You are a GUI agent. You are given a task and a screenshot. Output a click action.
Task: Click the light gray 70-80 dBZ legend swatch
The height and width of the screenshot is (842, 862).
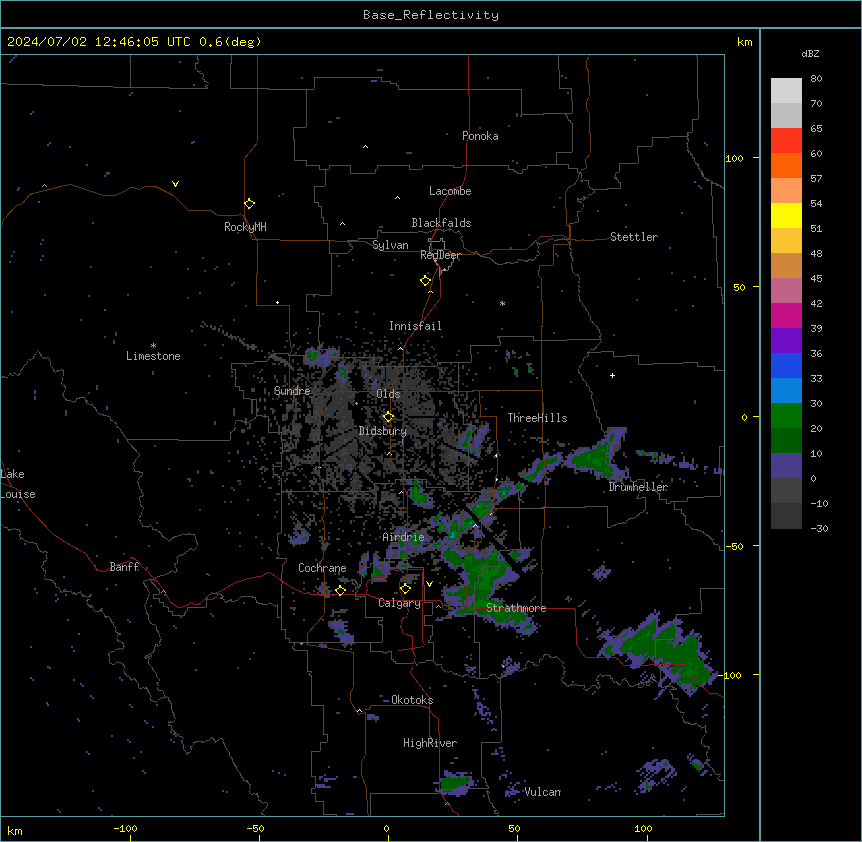(x=786, y=91)
